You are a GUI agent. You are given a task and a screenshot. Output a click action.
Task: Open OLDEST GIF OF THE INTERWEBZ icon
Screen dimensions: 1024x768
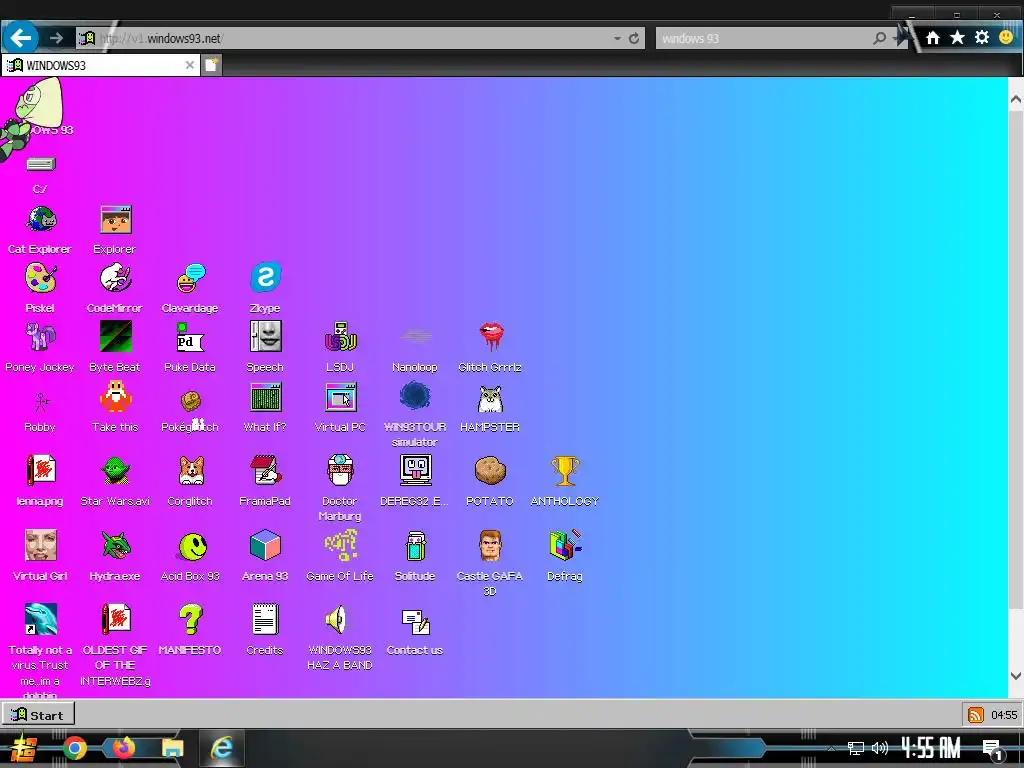(x=116, y=619)
